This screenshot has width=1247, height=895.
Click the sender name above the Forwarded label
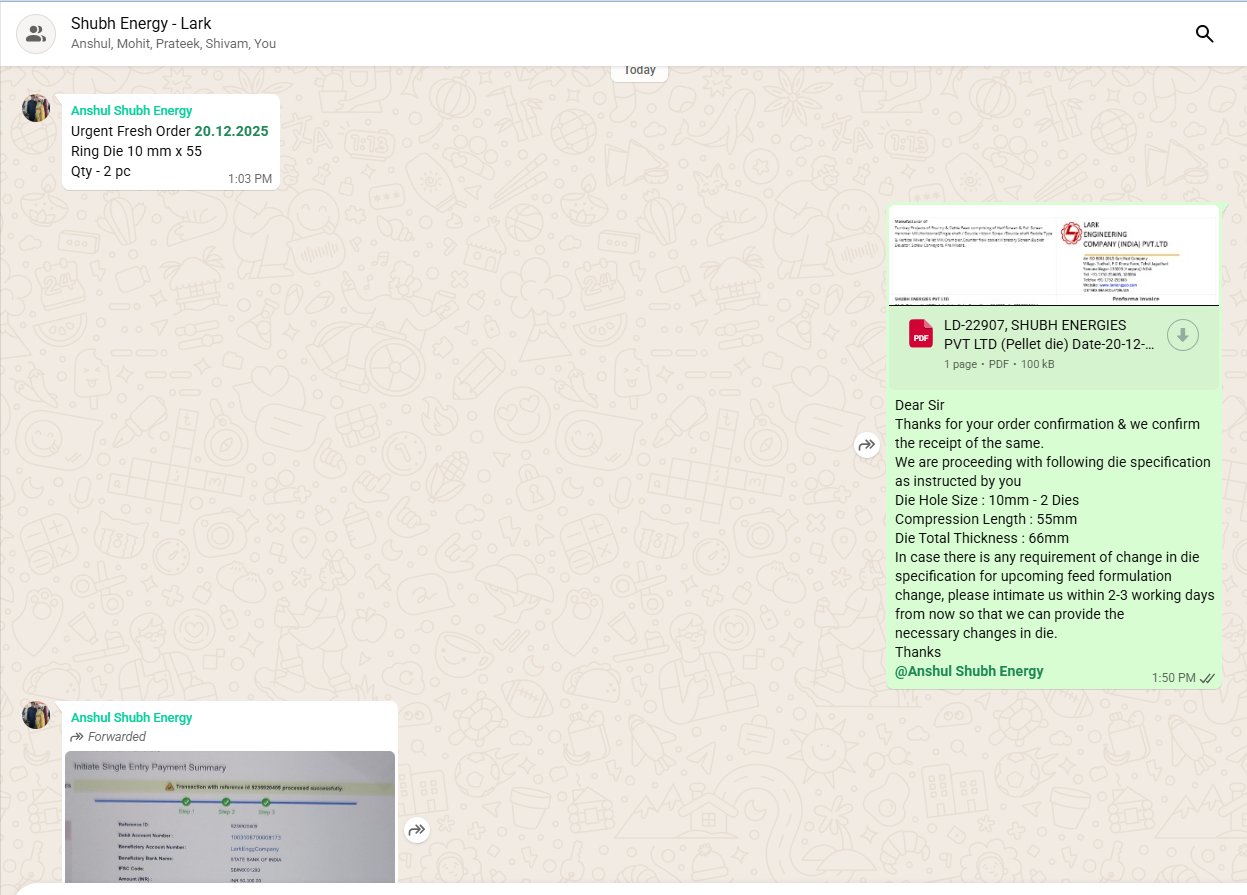click(x=131, y=718)
